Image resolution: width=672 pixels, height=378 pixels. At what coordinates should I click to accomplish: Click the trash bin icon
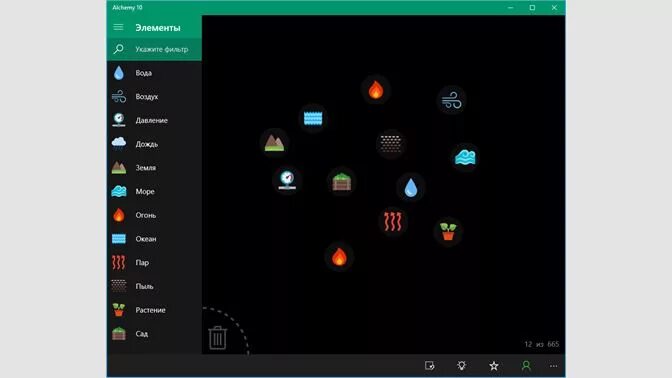[x=218, y=338]
